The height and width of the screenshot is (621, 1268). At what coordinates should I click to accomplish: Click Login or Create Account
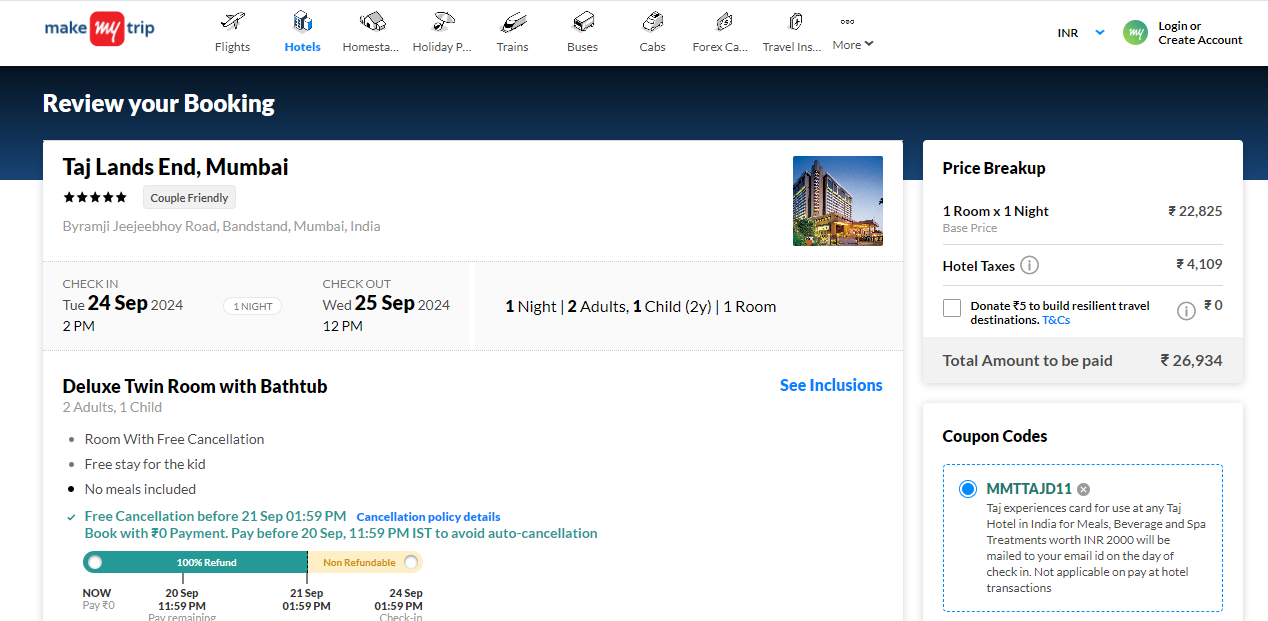coord(1200,33)
